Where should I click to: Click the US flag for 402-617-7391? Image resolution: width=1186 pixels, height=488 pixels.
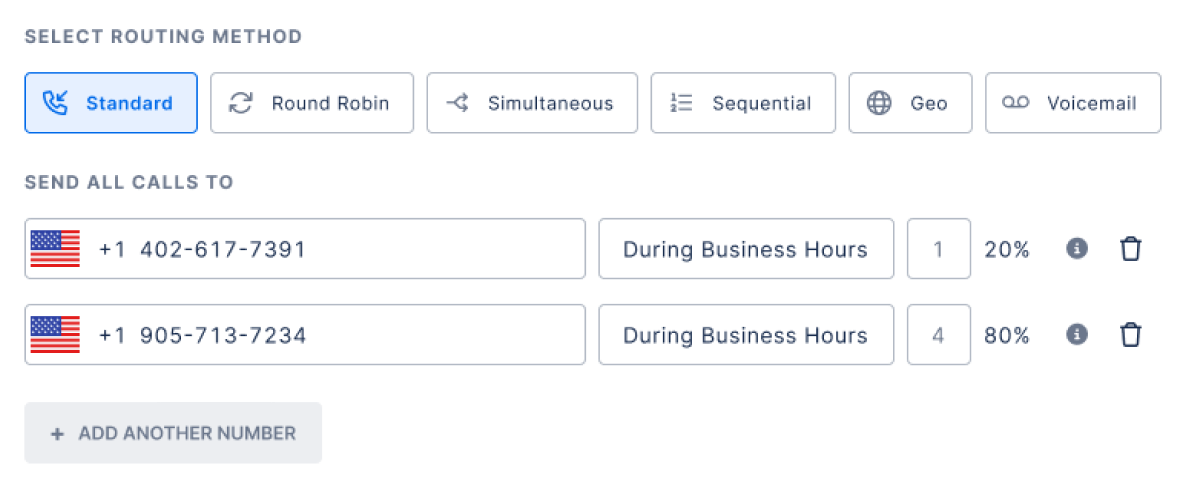pyautogui.click(x=55, y=249)
